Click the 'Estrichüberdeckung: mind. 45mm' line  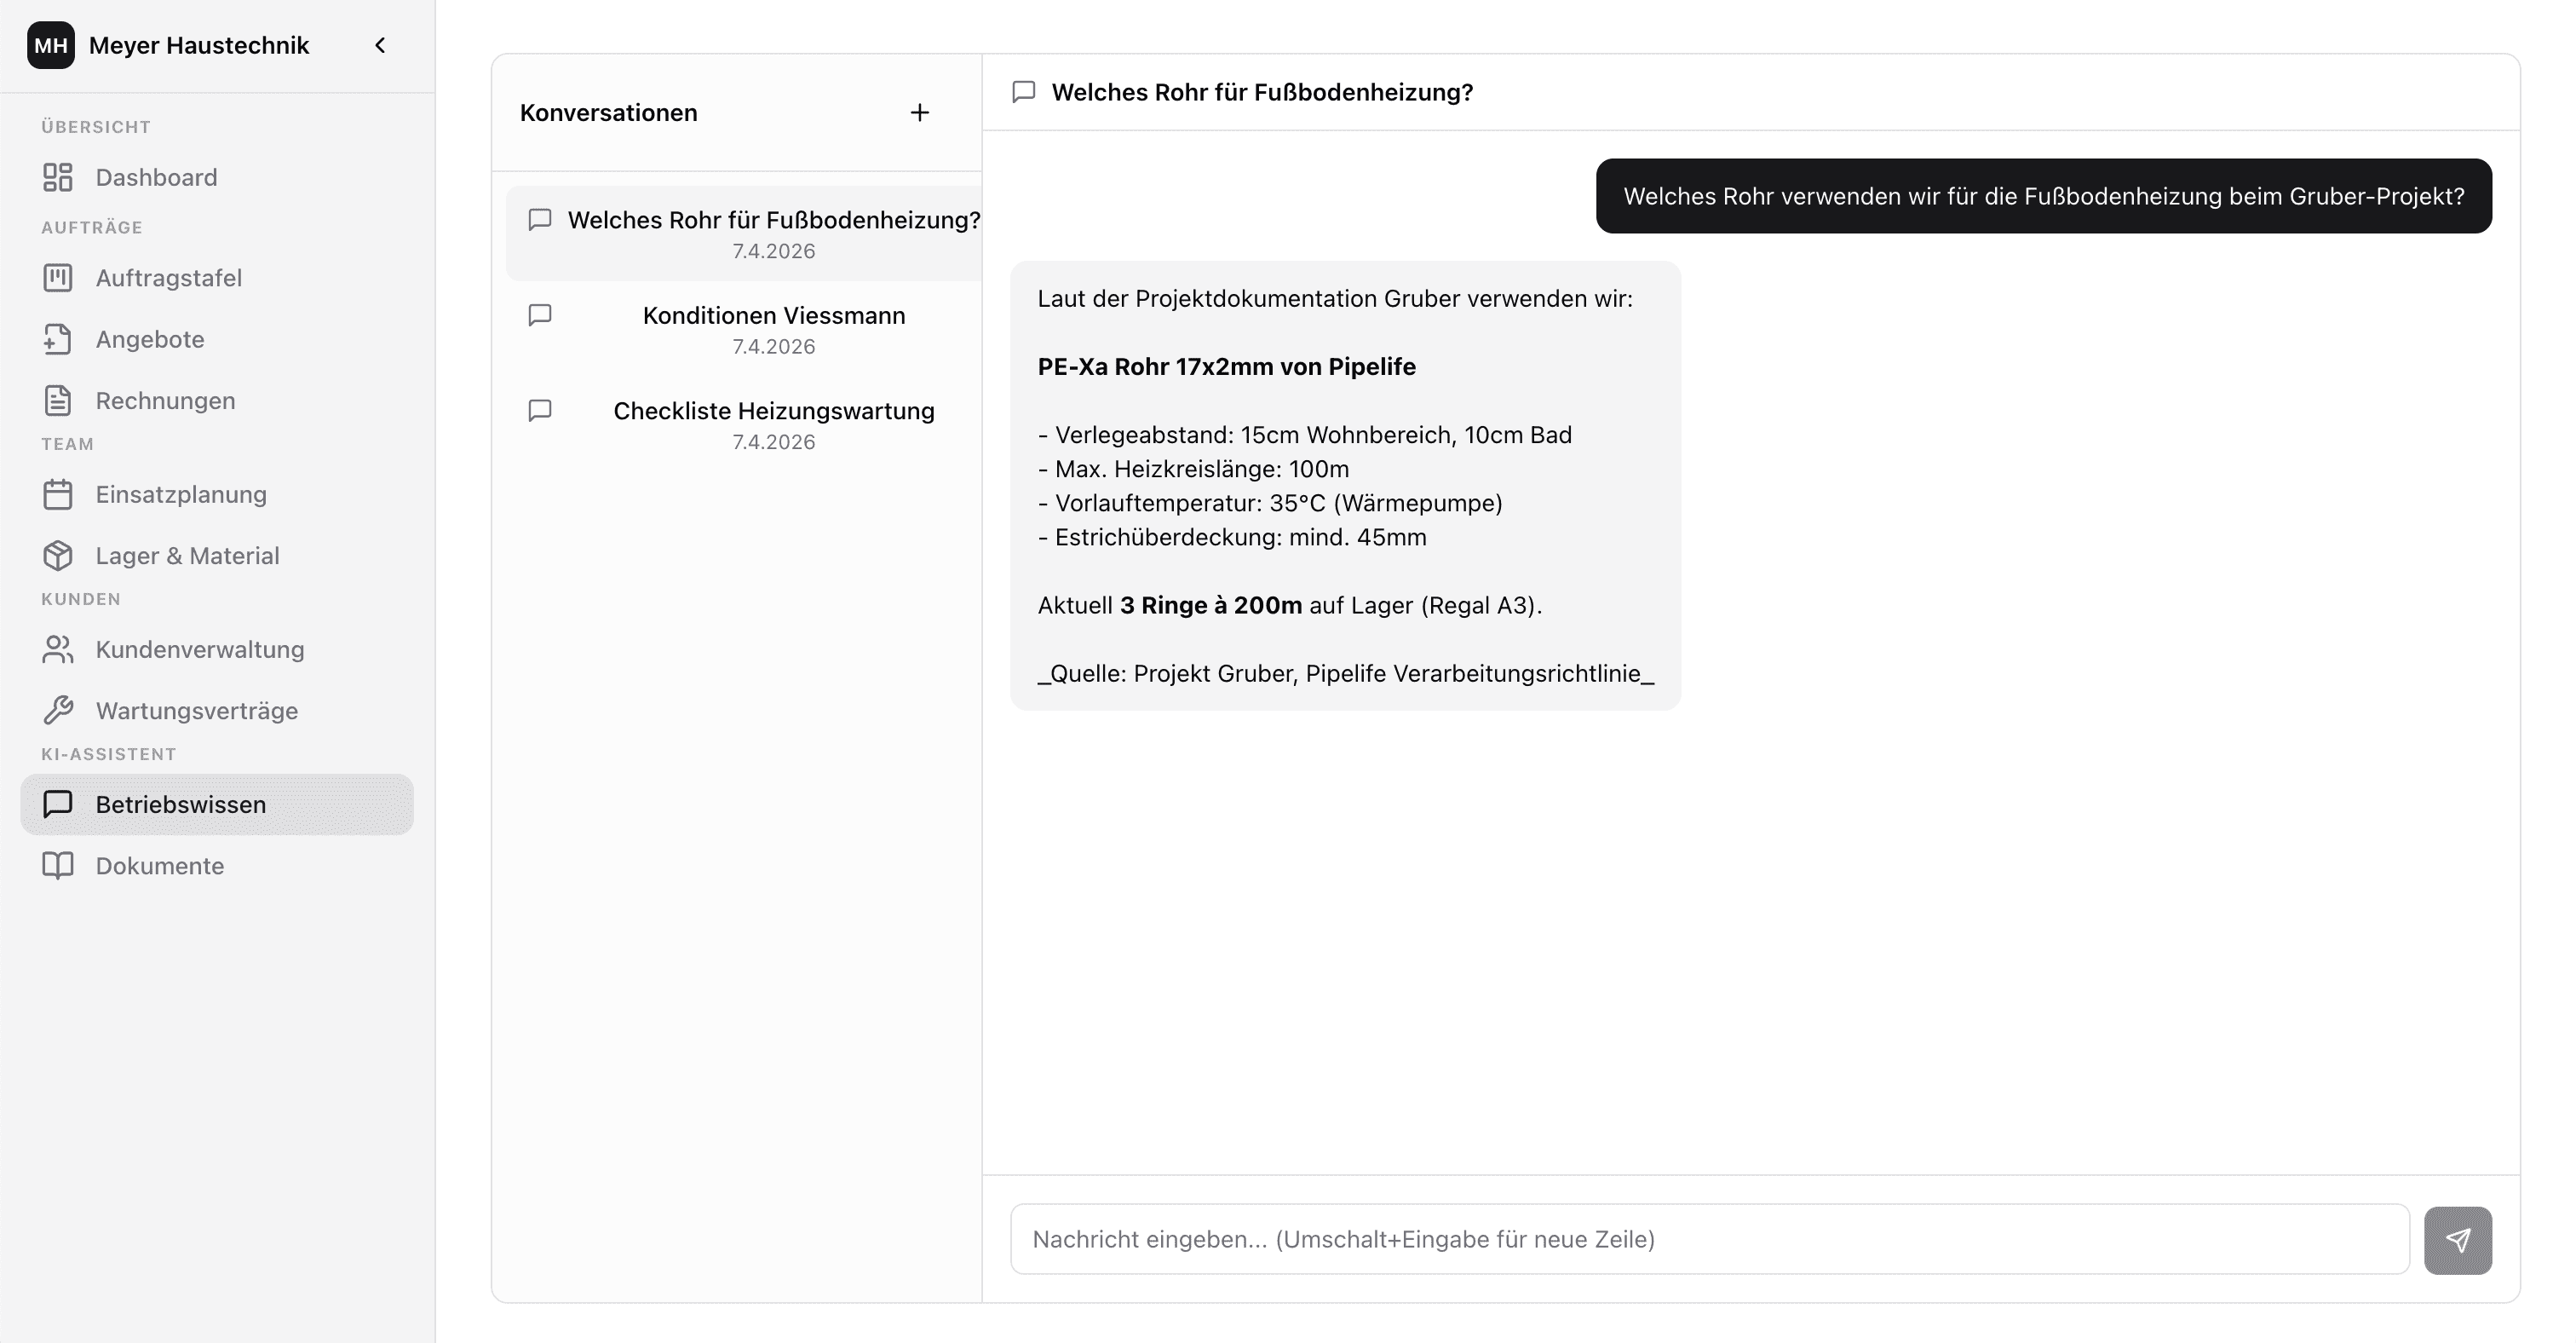tap(1232, 537)
